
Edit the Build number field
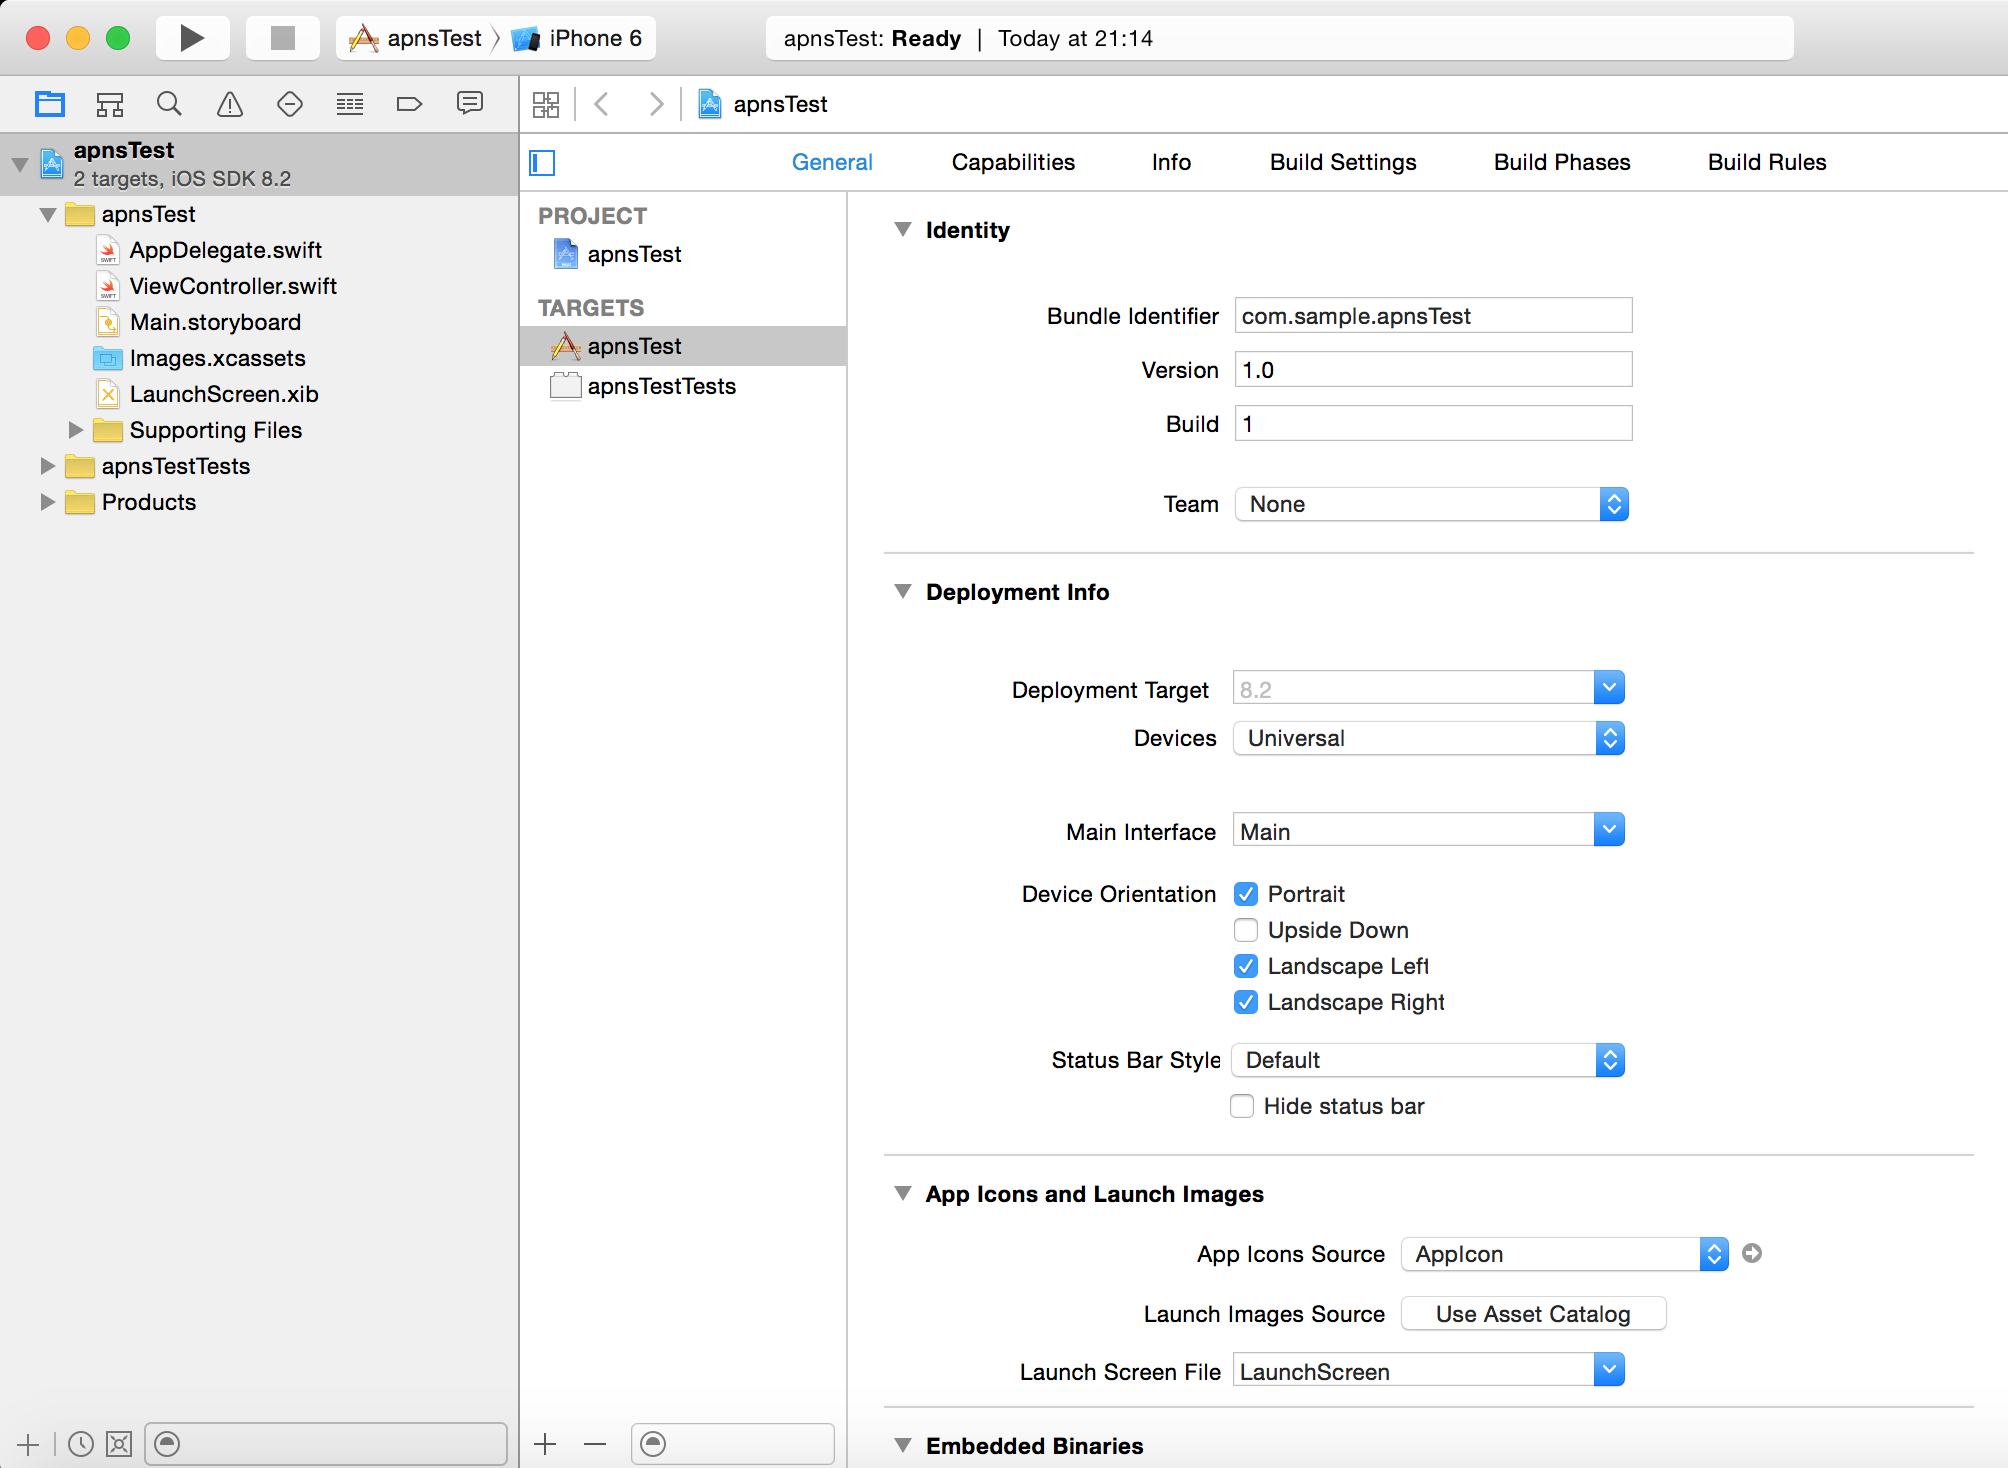tap(1433, 424)
